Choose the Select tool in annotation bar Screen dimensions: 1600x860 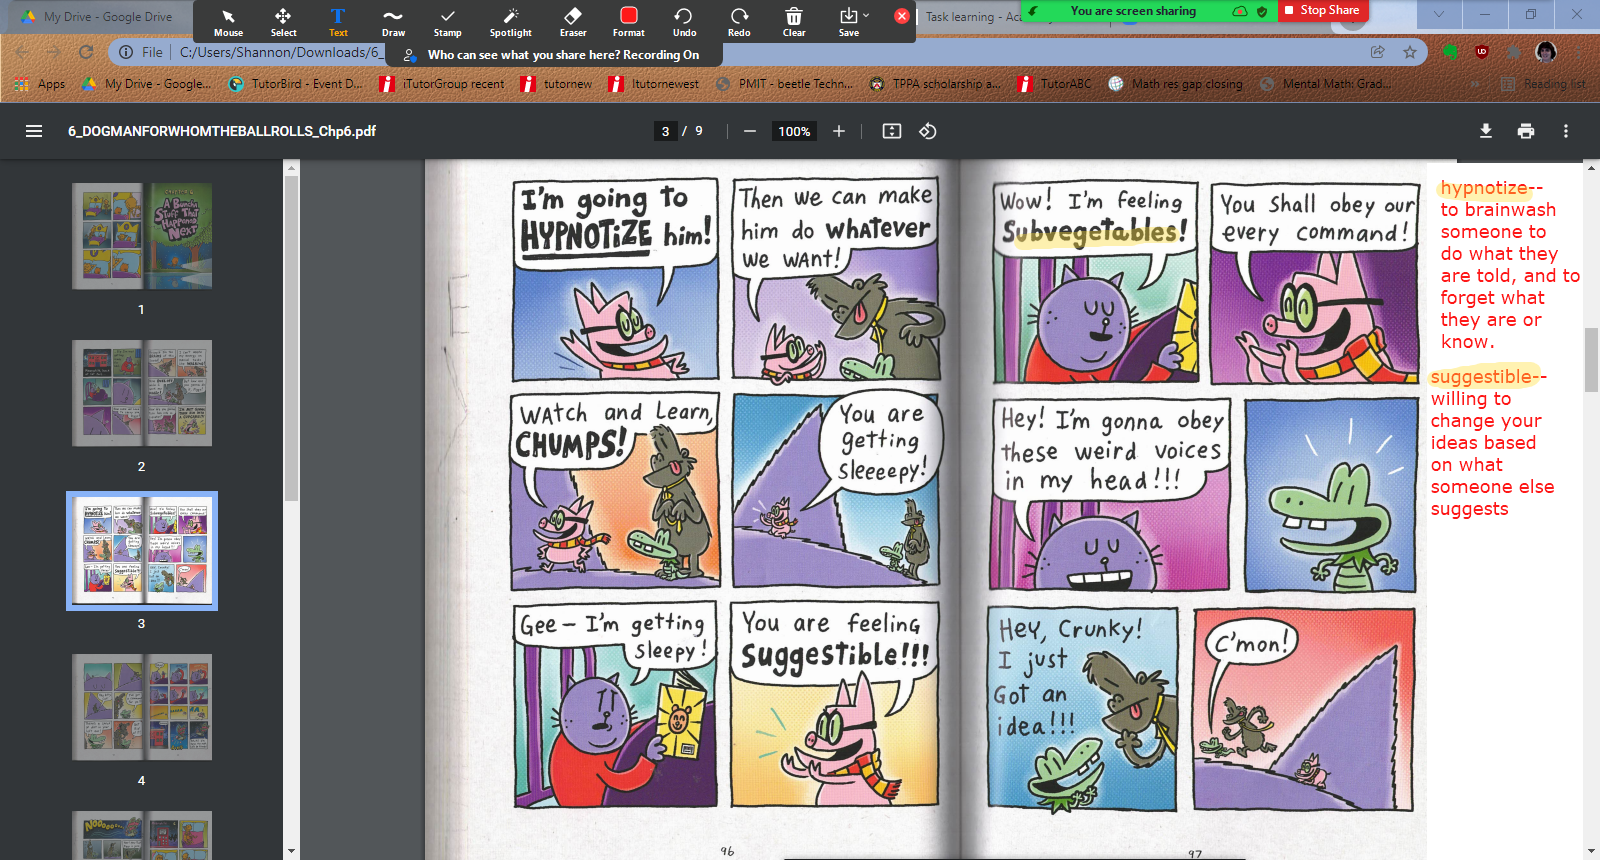pos(283,22)
